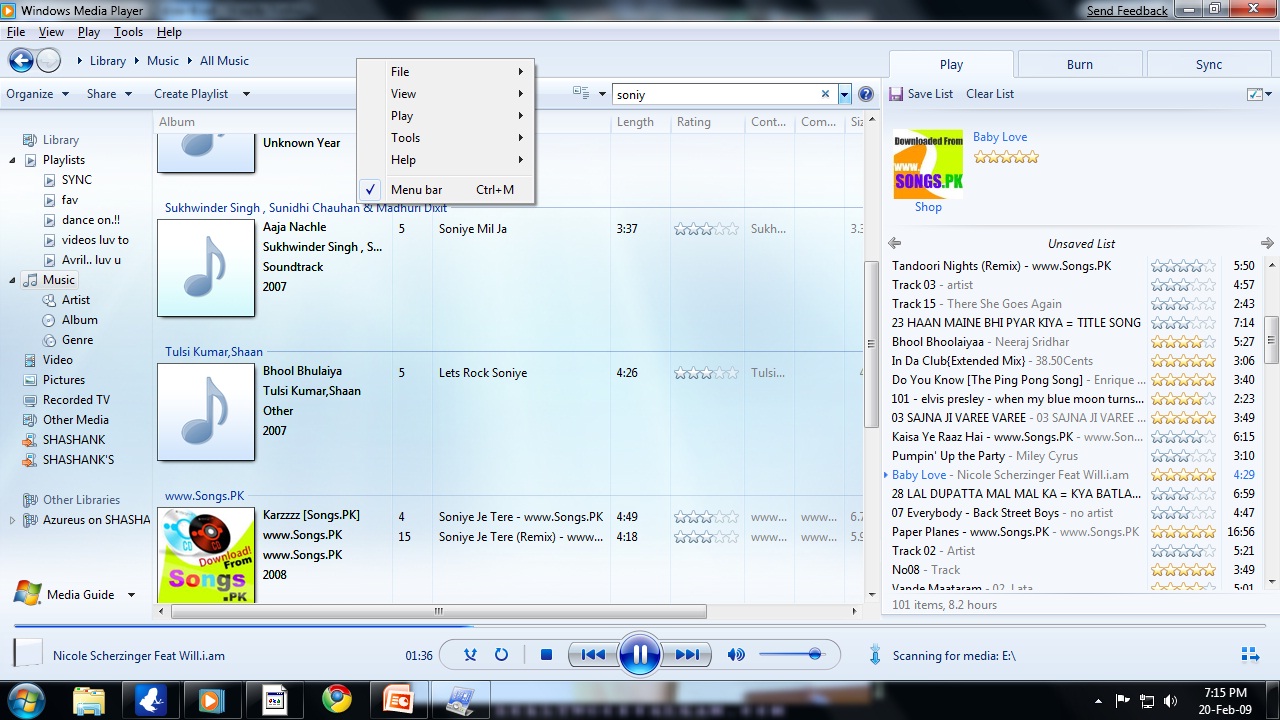Mute the volume speaker icon
The height and width of the screenshot is (720, 1280).
(736, 655)
